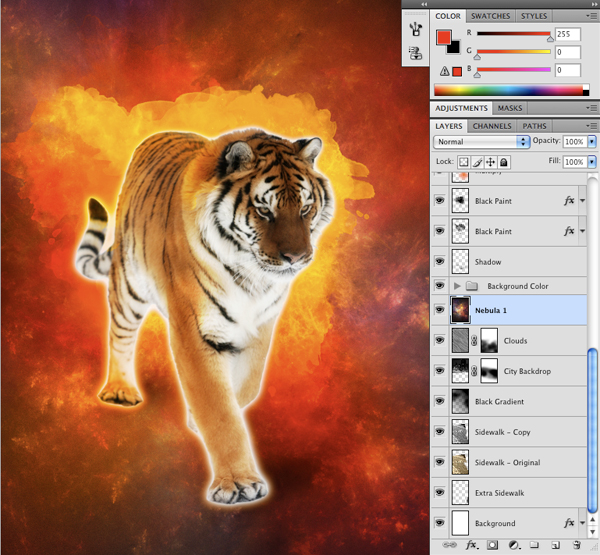Select the Shadow layer name
This screenshot has width=600, height=555.
[x=488, y=262]
